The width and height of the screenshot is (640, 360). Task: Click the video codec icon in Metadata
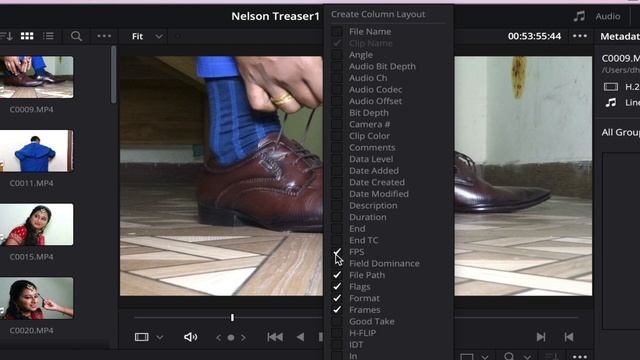coord(611,87)
